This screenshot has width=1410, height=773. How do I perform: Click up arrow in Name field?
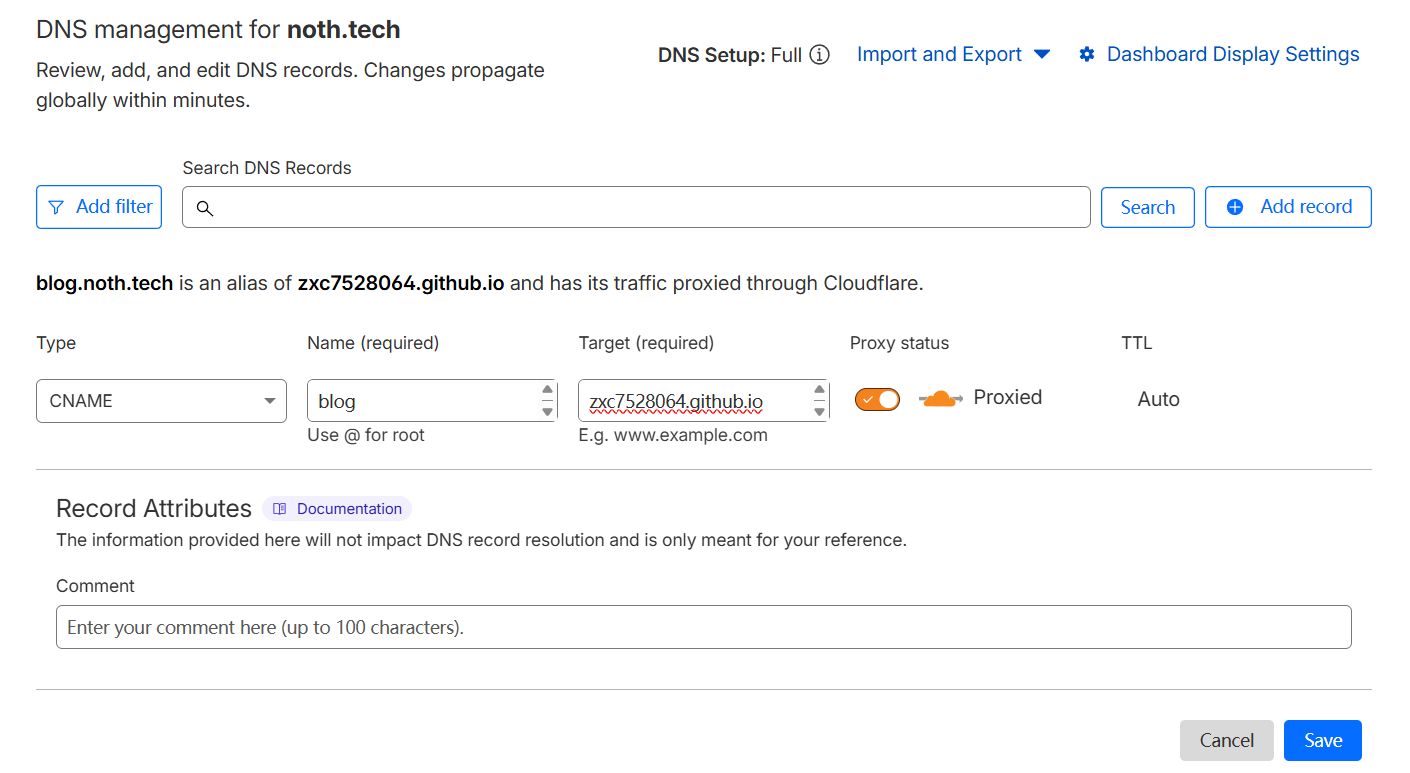tap(547, 390)
